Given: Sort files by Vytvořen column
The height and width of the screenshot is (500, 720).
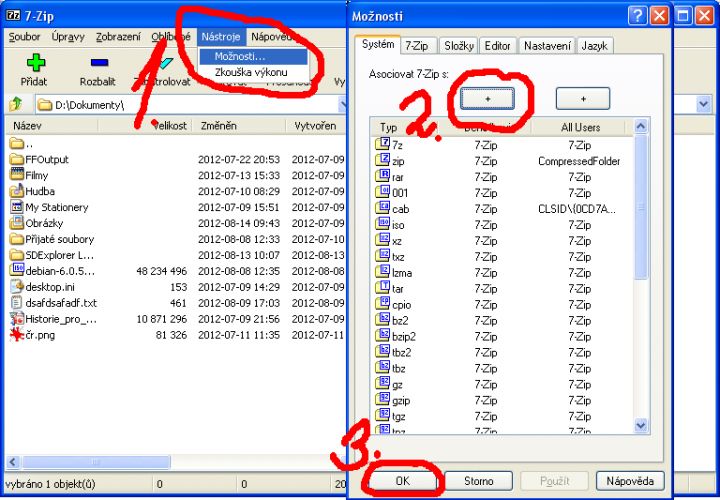Looking at the screenshot, I should click(316, 126).
